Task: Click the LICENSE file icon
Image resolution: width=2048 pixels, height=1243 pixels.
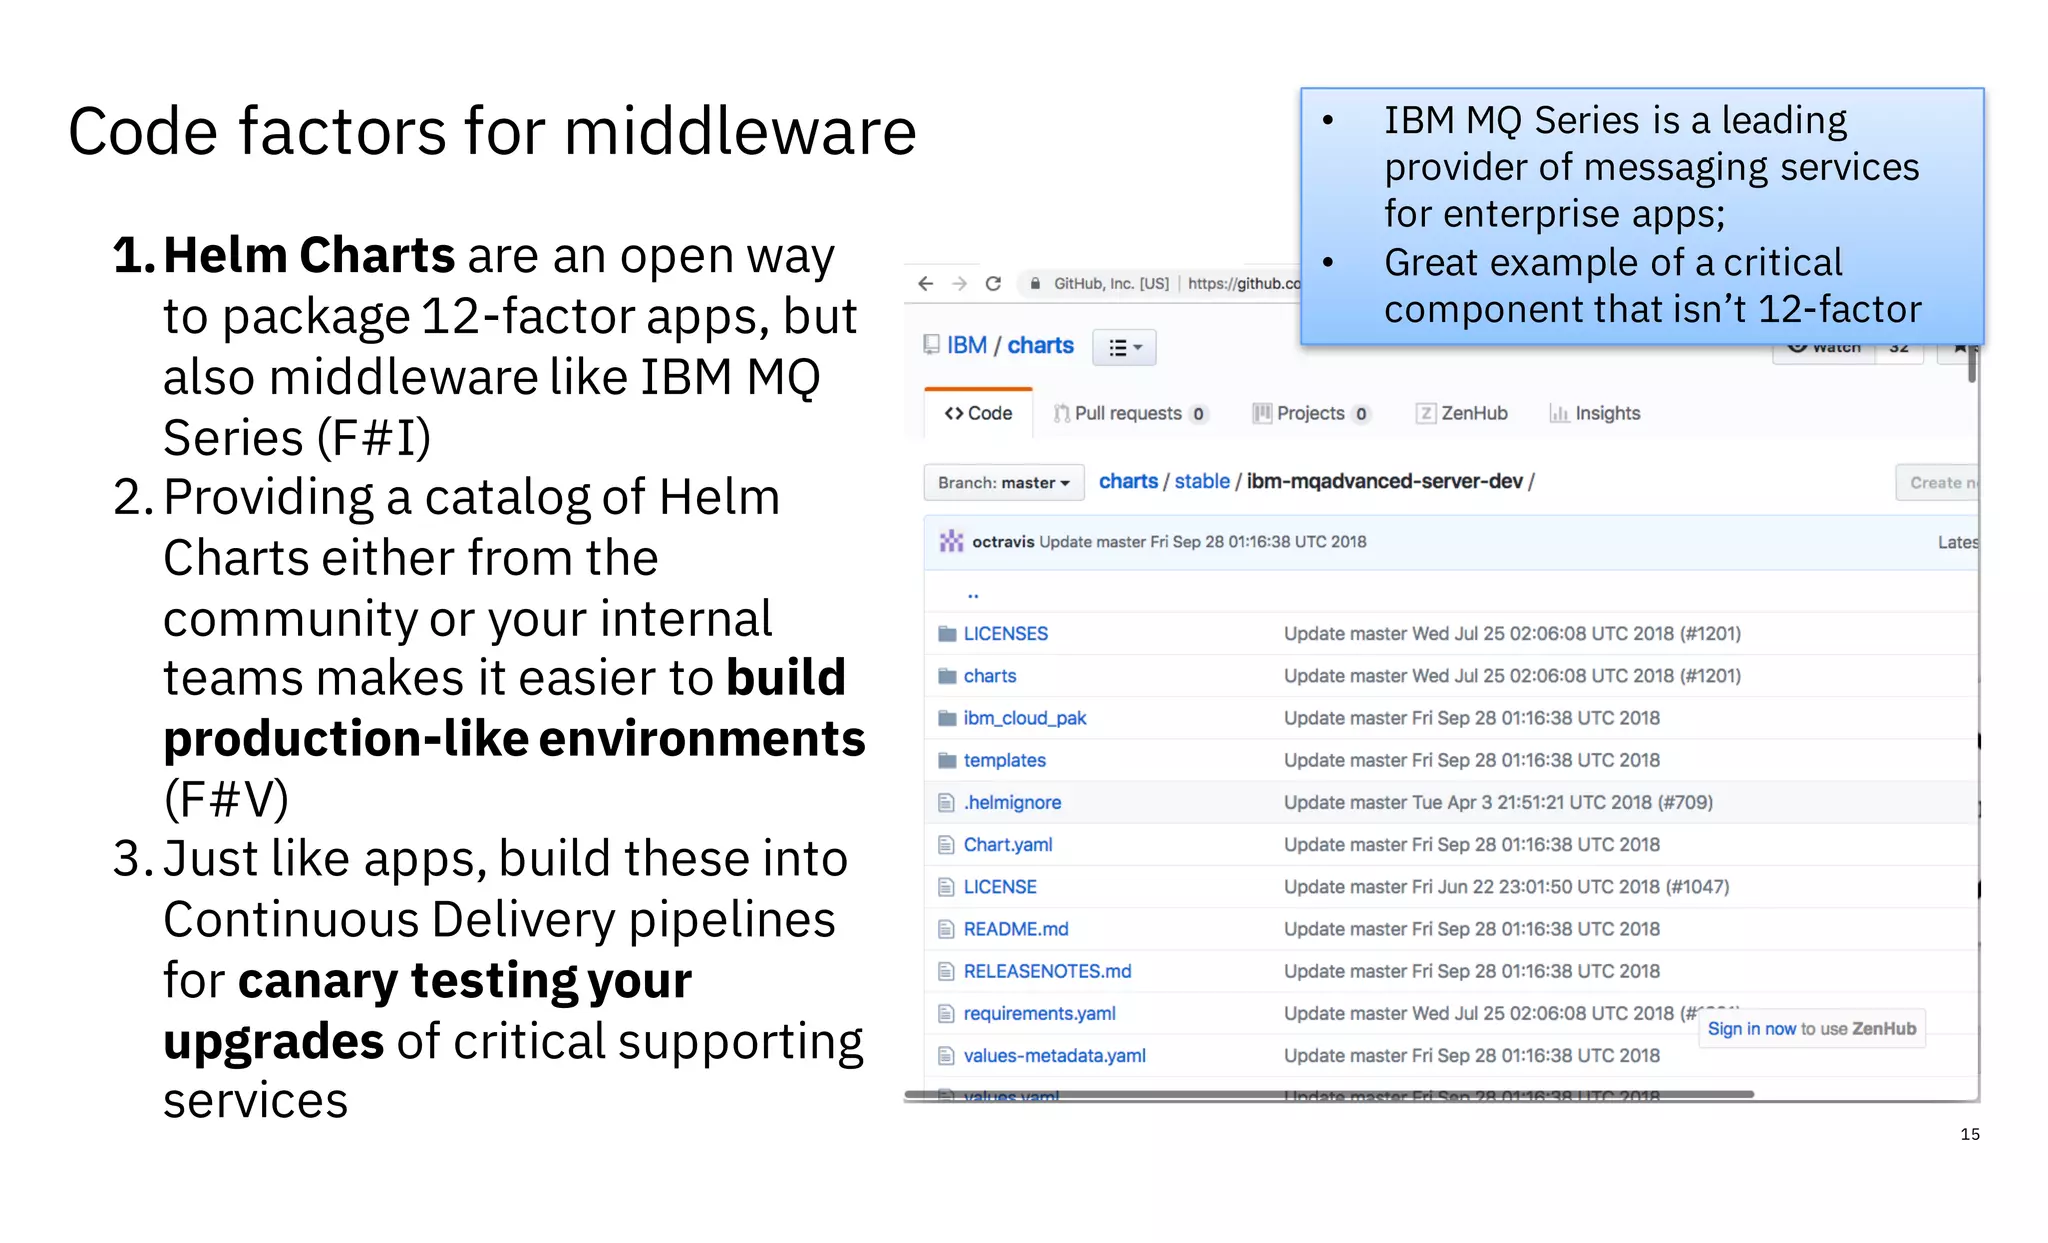Action: click(x=946, y=887)
